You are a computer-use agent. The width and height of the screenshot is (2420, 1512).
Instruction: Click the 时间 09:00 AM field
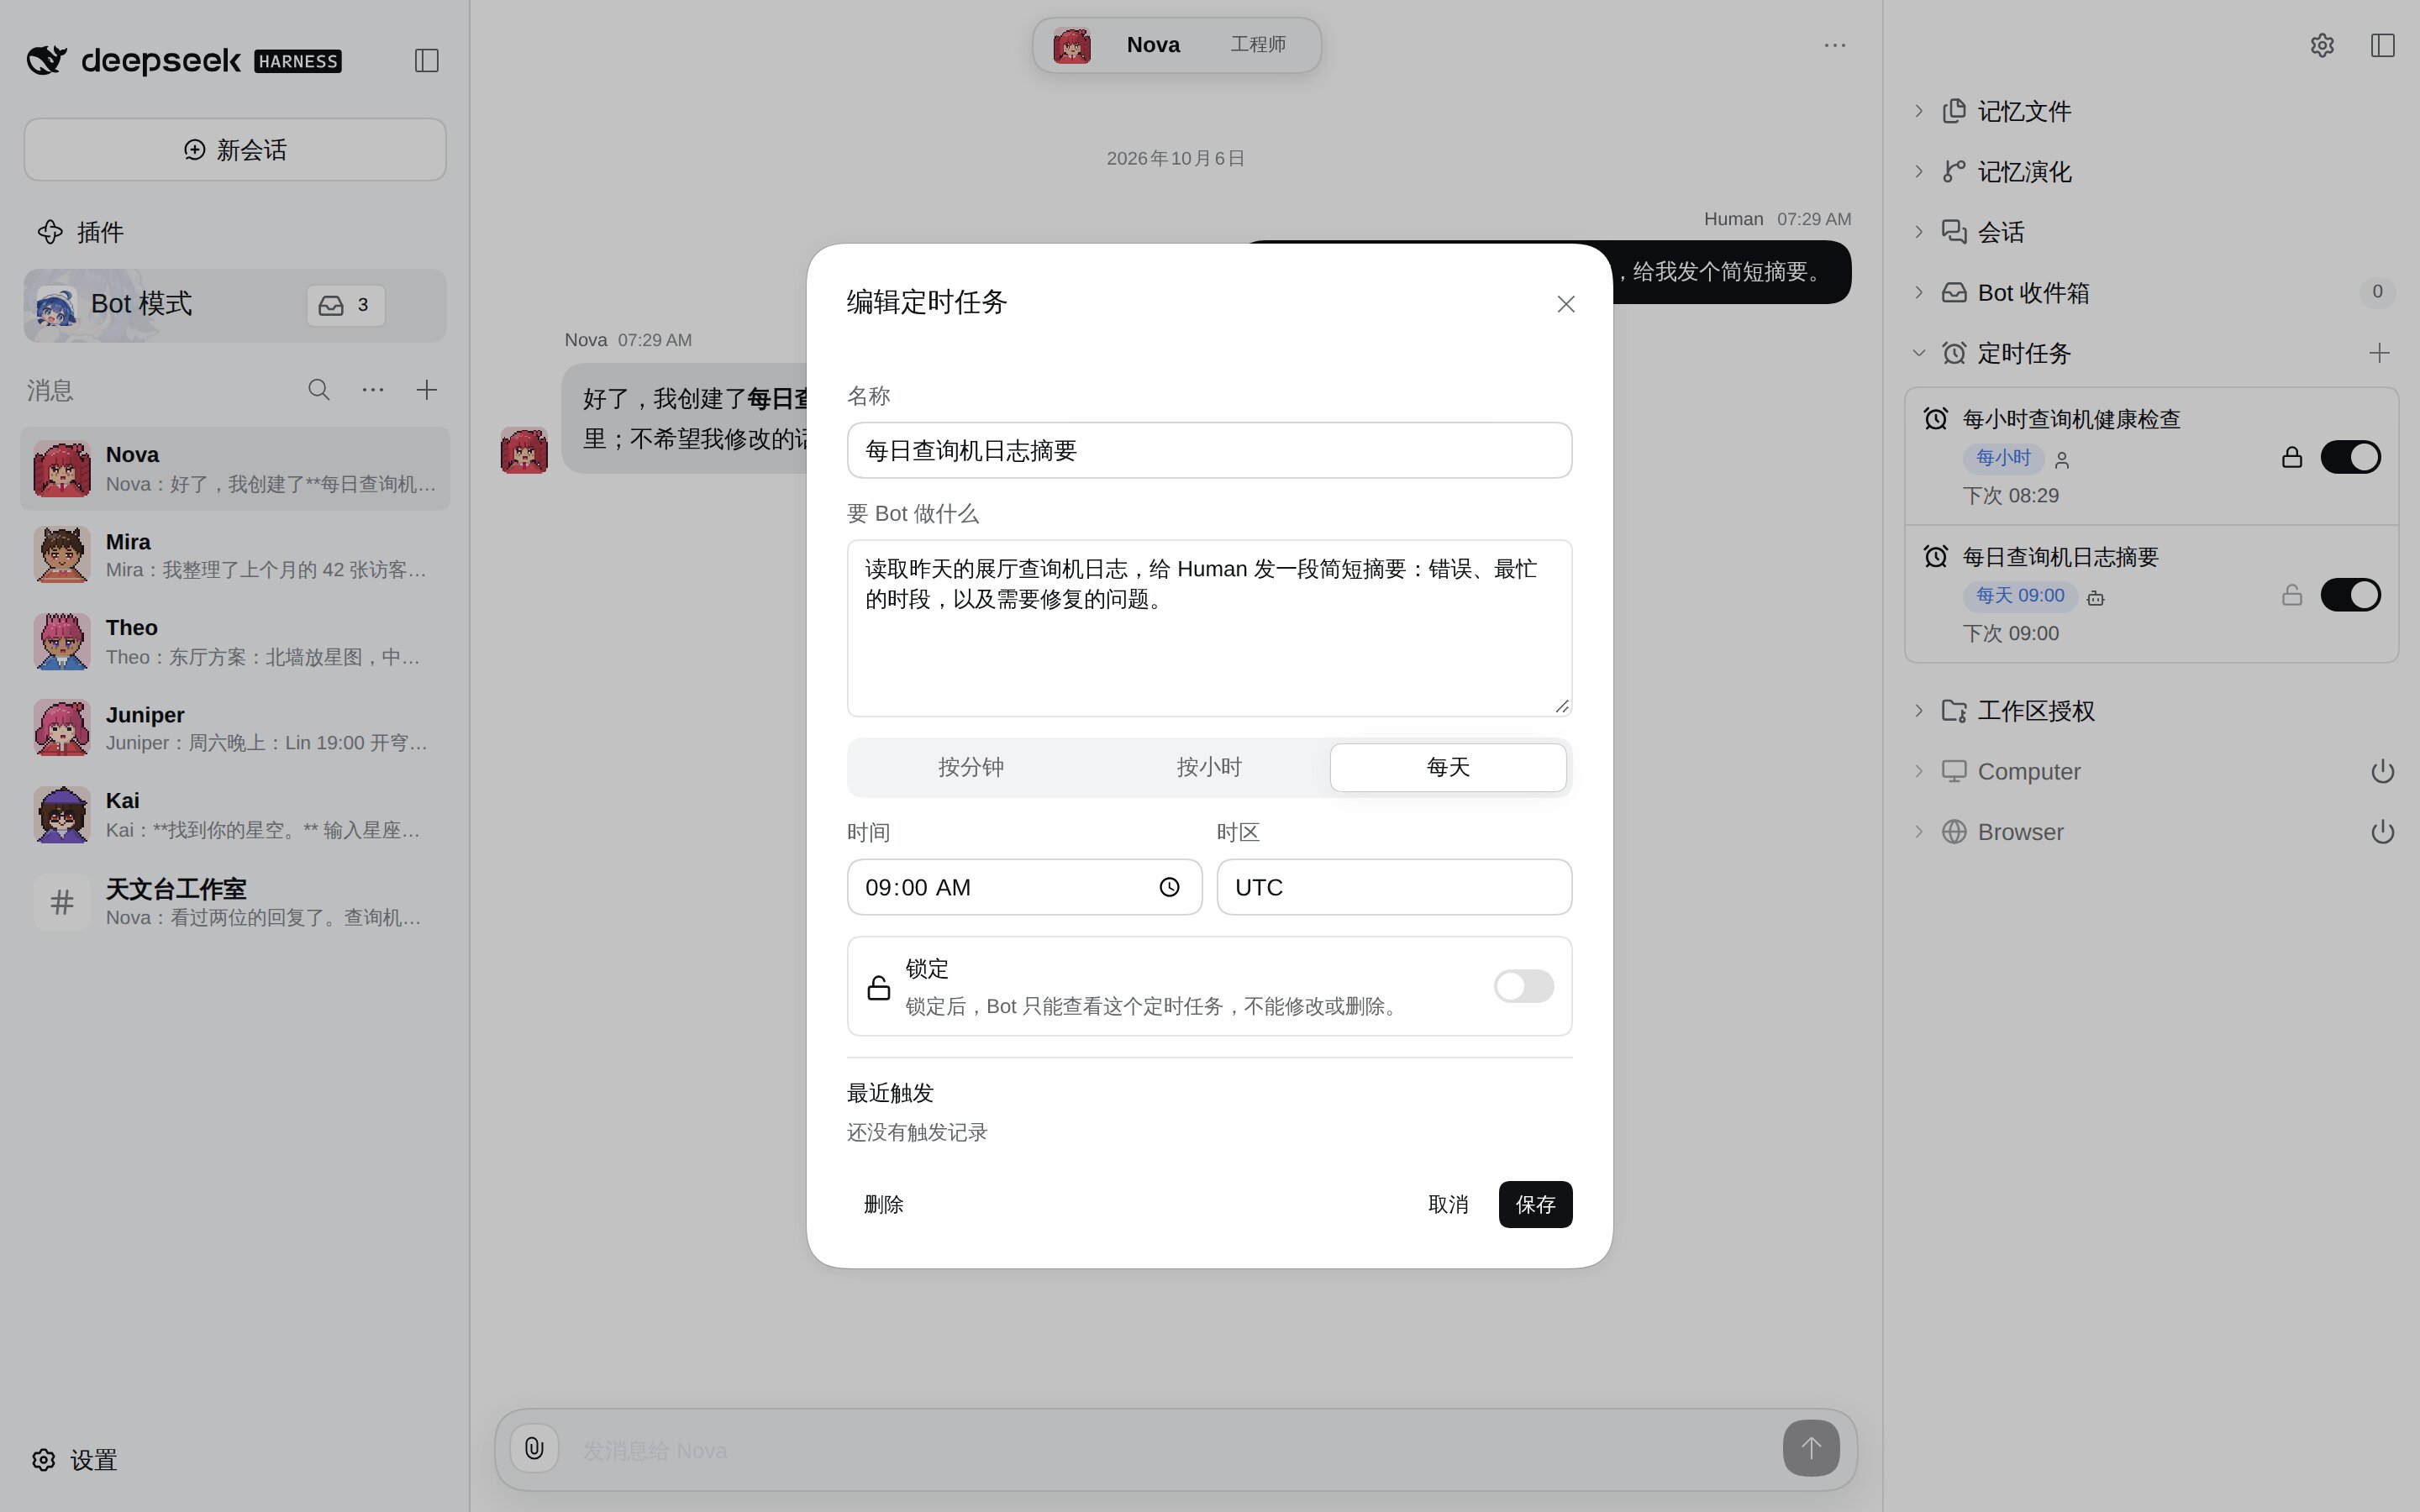(1024, 887)
